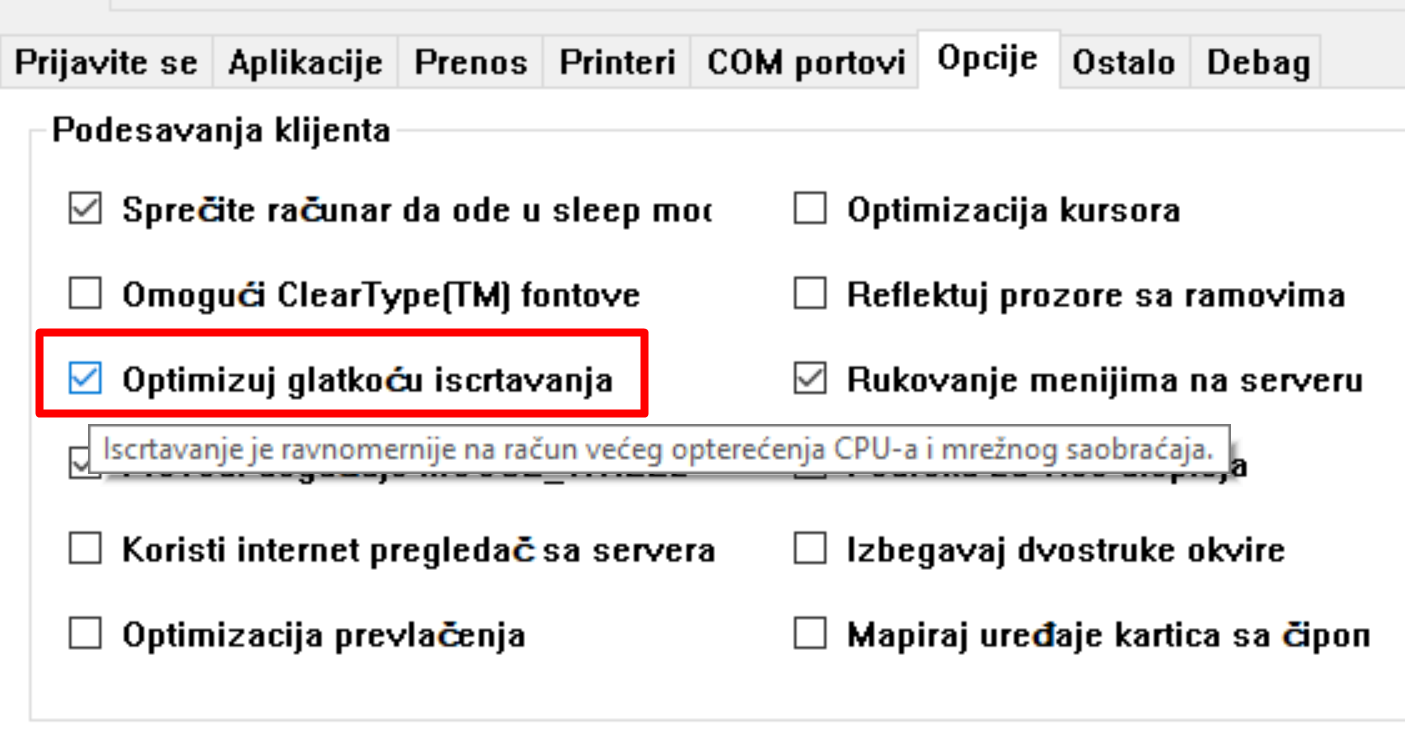Tick the Optimizacija prevlačenja checkbox
The width and height of the screenshot is (1405, 746).
click(85, 634)
